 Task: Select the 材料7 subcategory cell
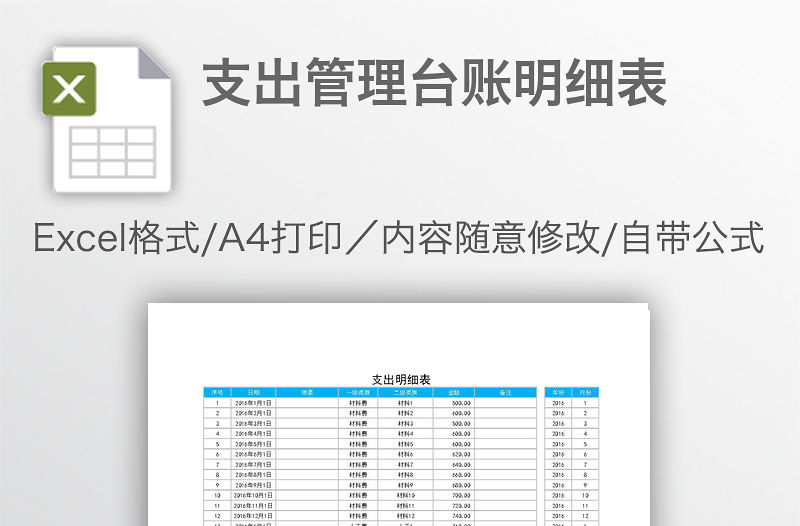click(x=406, y=465)
